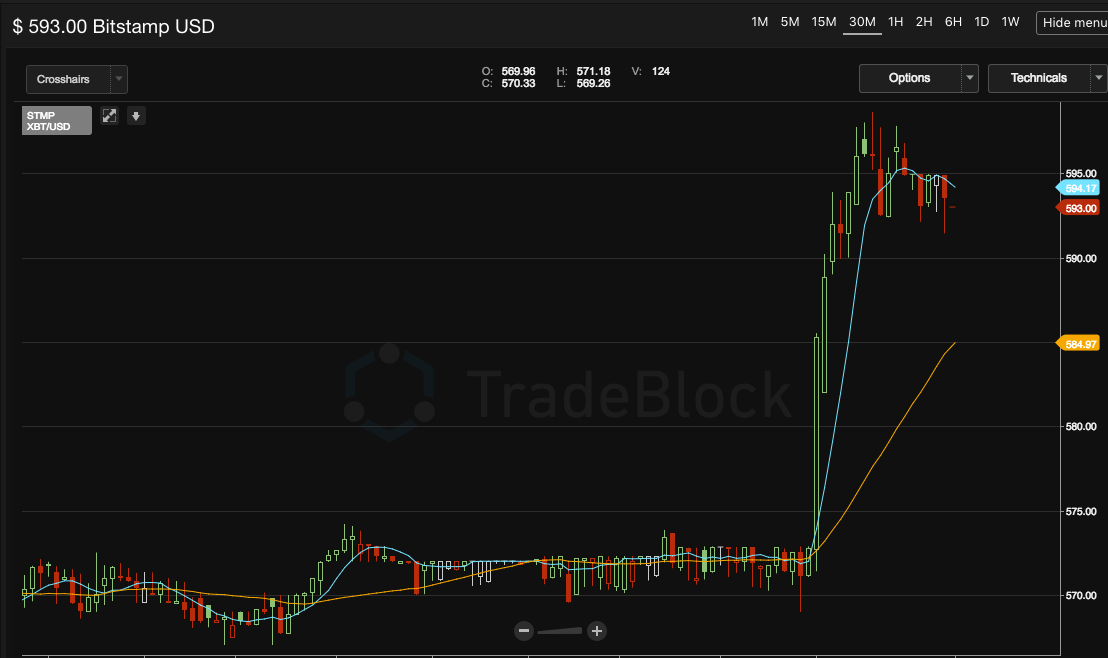This screenshot has width=1108, height=658.
Task: Choose the 1W timeframe
Action: pyautogui.click(x=1010, y=22)
